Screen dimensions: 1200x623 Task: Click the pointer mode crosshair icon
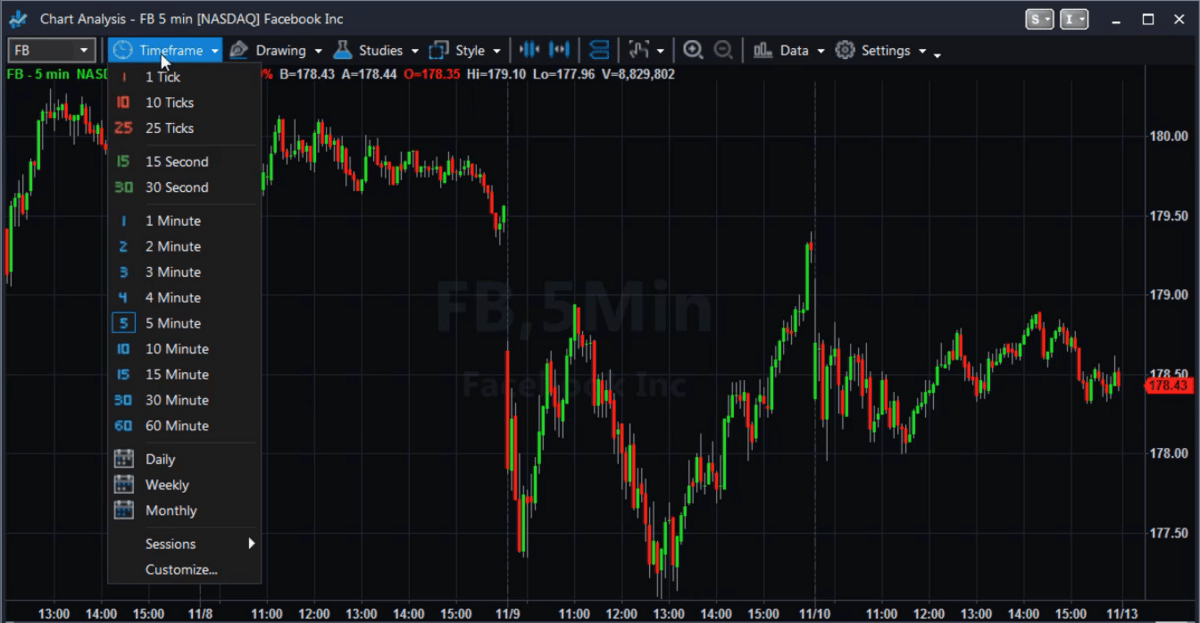(x=639, y=50)
